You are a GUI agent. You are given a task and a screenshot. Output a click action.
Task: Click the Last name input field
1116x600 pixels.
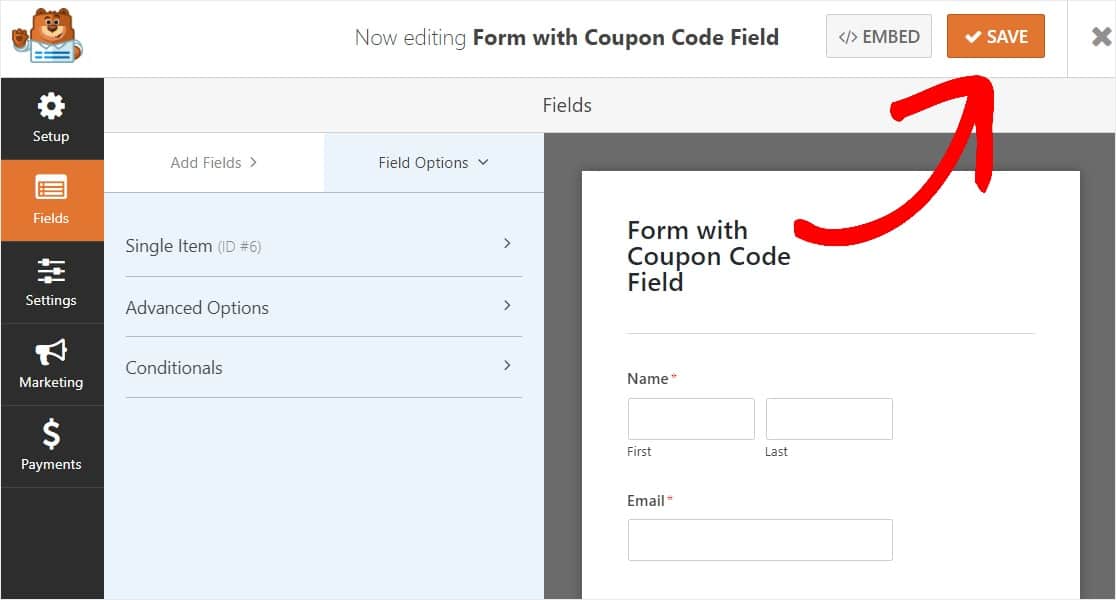click(x=829, y=419)
